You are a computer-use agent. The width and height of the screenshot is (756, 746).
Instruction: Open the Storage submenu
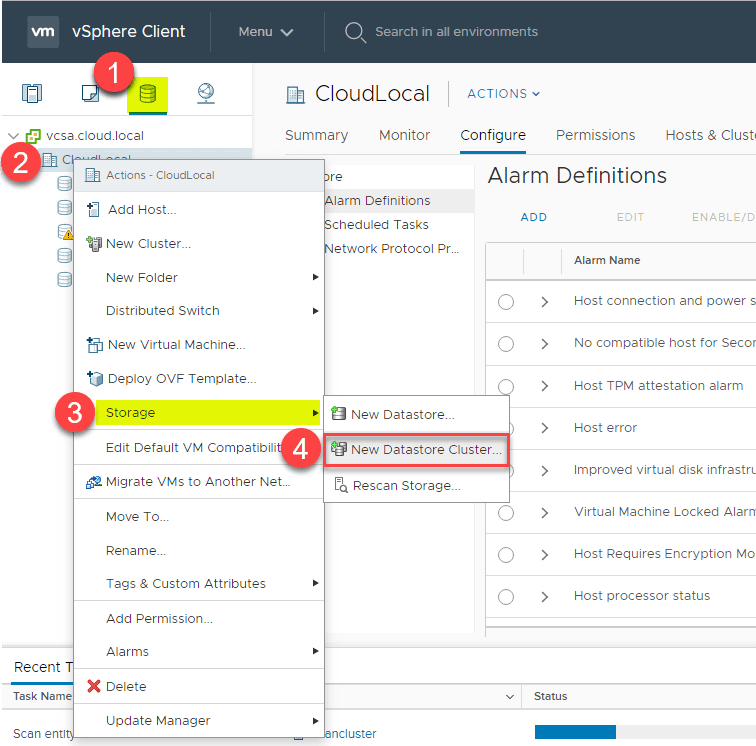coord(208,413)
